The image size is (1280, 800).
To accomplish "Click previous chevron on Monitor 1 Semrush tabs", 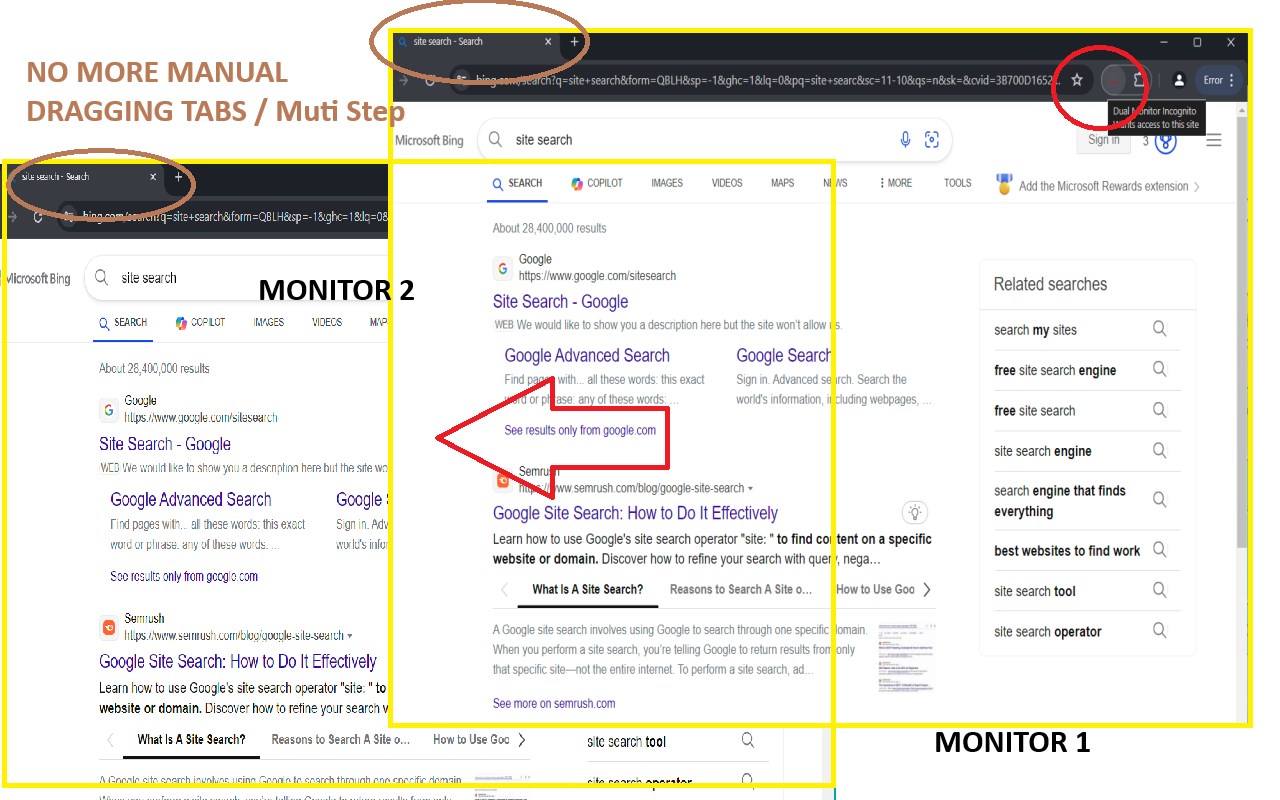I will coord(505,590).
